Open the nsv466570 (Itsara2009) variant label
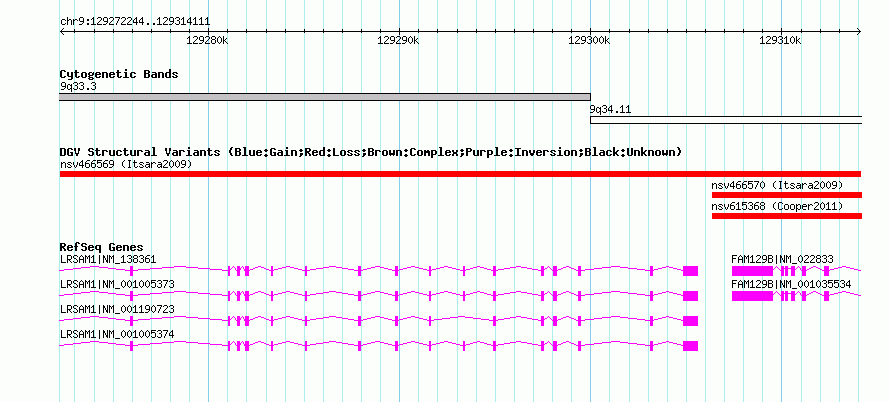The width and height of the screenshot is (890, 402). [x=777, y=186]
